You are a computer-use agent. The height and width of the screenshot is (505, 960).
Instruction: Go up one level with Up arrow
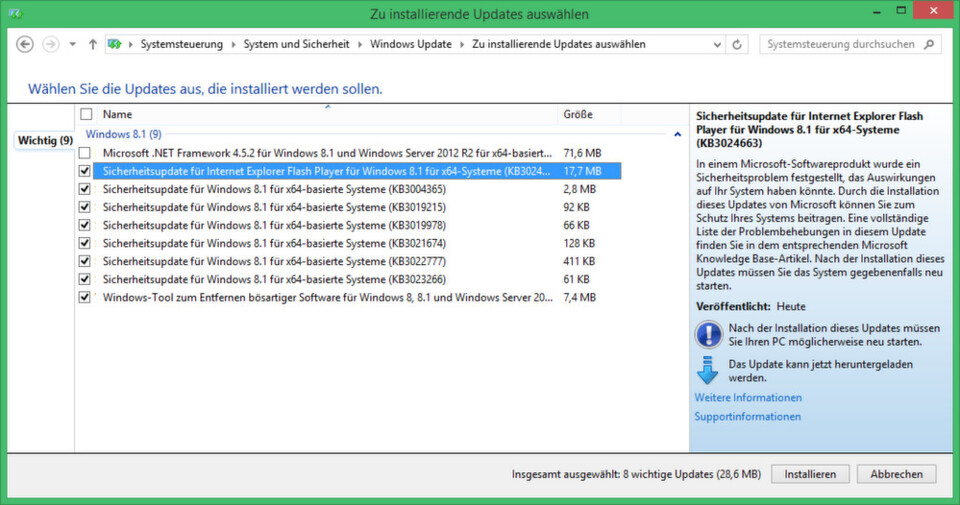[92, 44]
